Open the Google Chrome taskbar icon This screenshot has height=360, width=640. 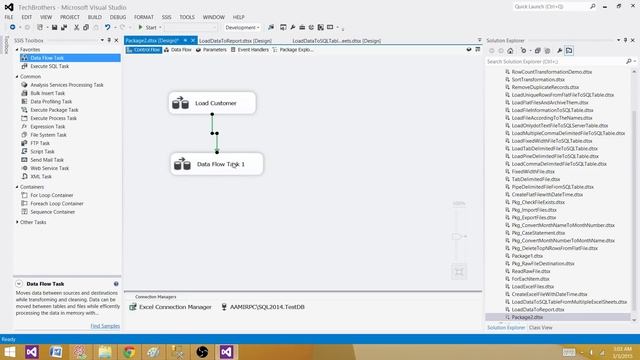129,352
